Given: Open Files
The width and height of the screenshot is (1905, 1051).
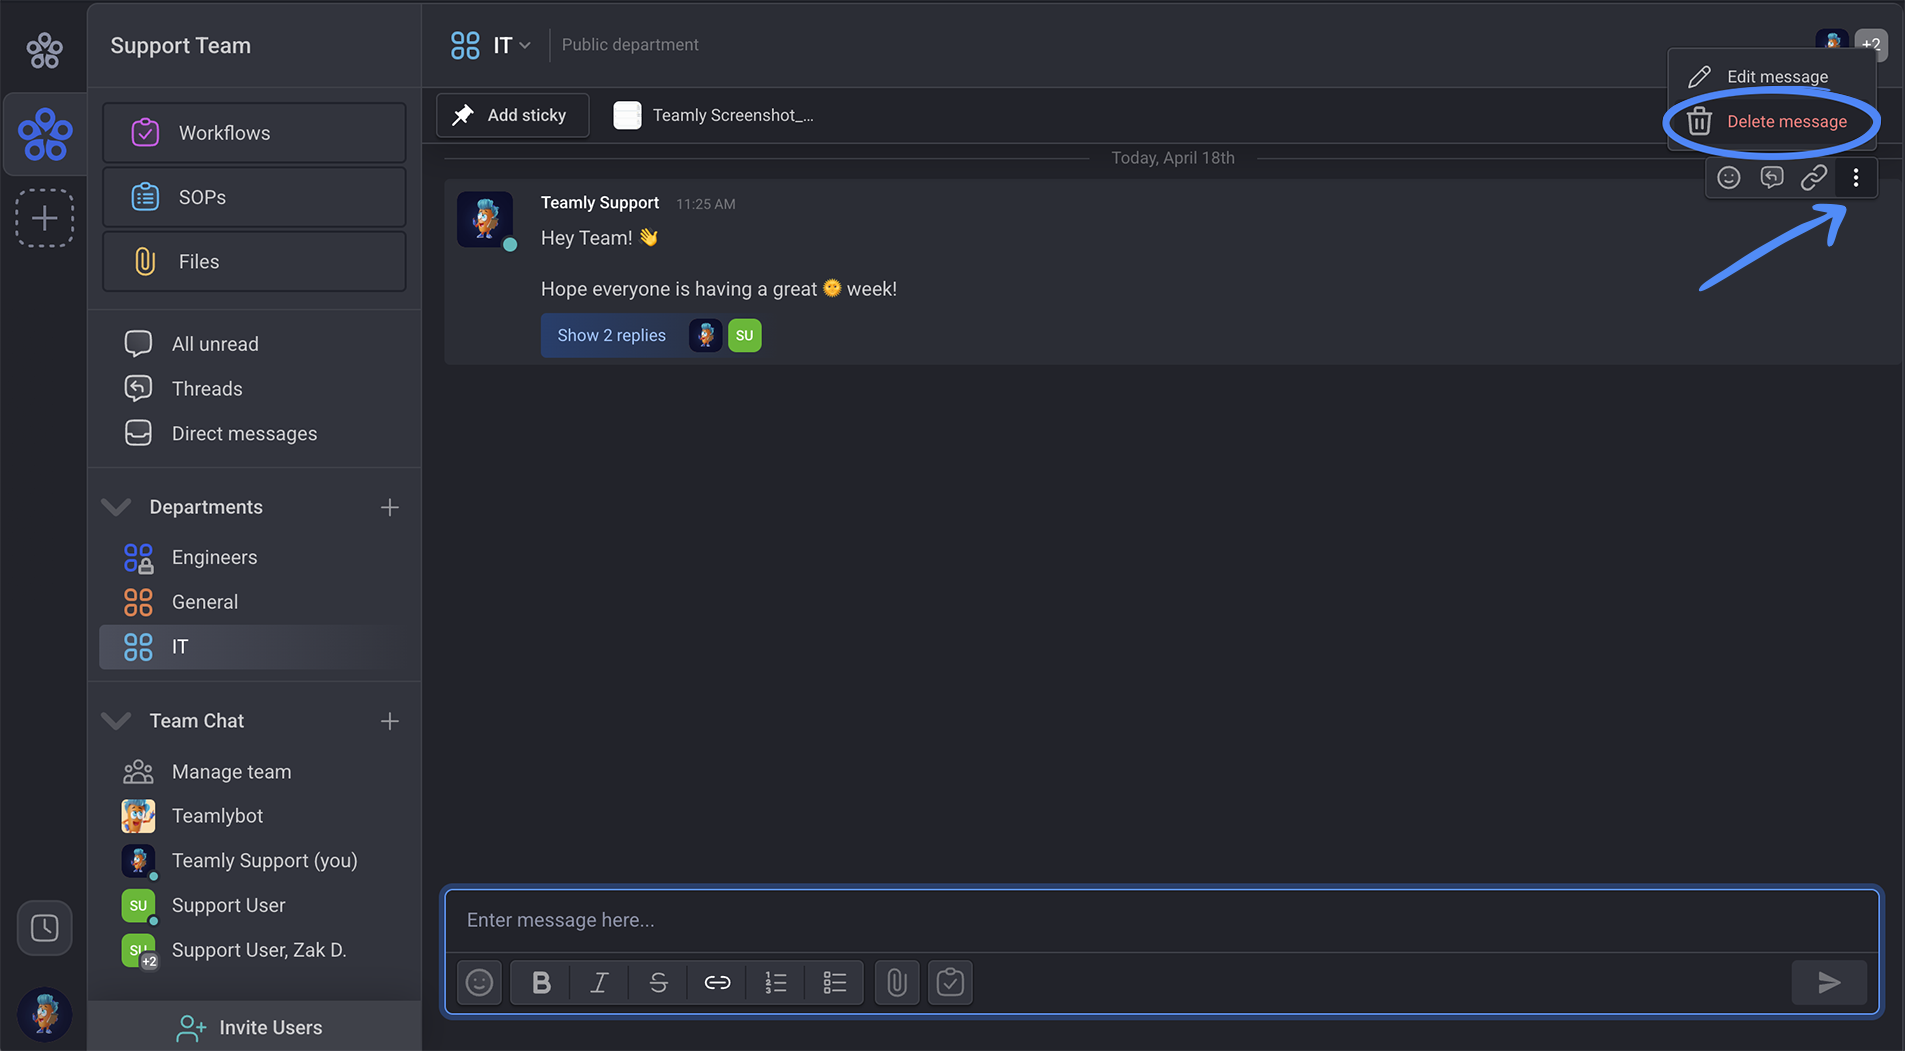Looking at the screenshot, I should pyautogui.click(x=254, y=261).
